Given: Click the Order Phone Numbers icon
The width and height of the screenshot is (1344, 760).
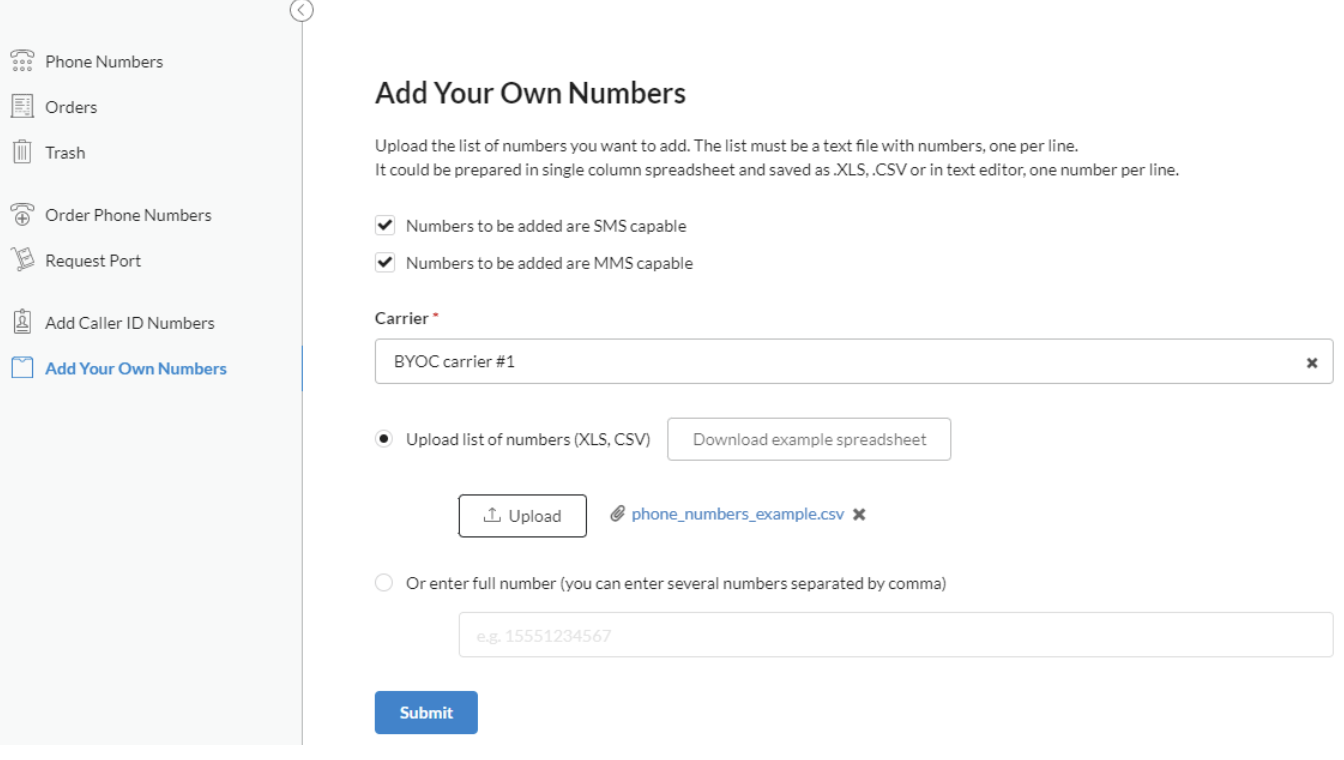Looking at the screenshot, I should pyautogui.click(x=21, y=214).
